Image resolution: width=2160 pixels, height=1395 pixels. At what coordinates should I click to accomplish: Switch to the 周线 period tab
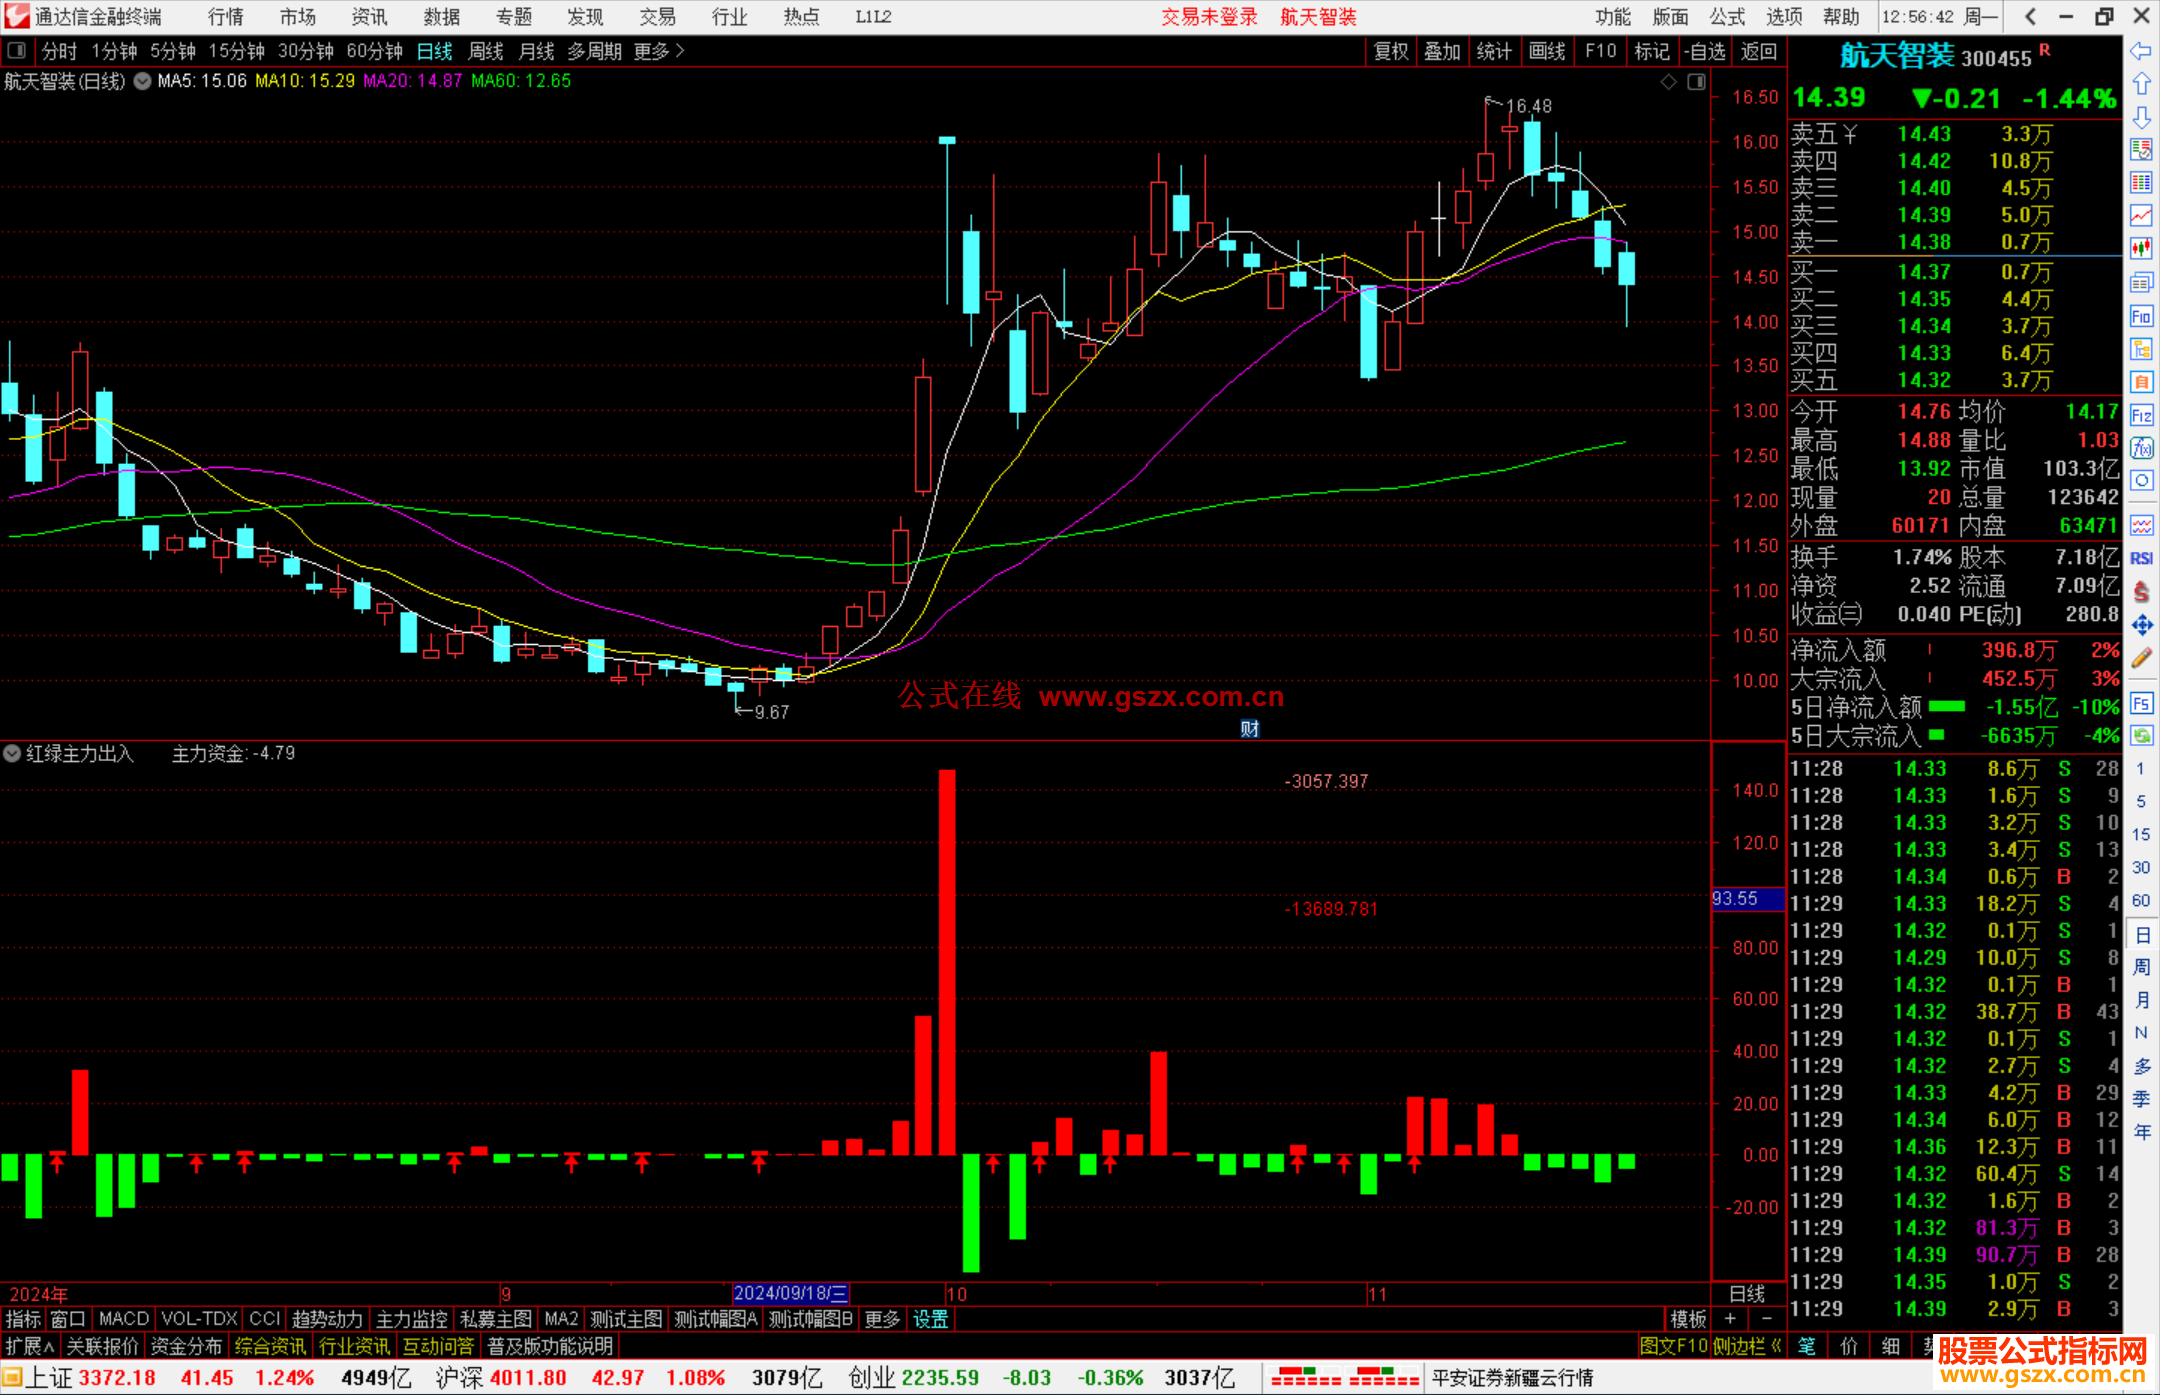[486, 51]
